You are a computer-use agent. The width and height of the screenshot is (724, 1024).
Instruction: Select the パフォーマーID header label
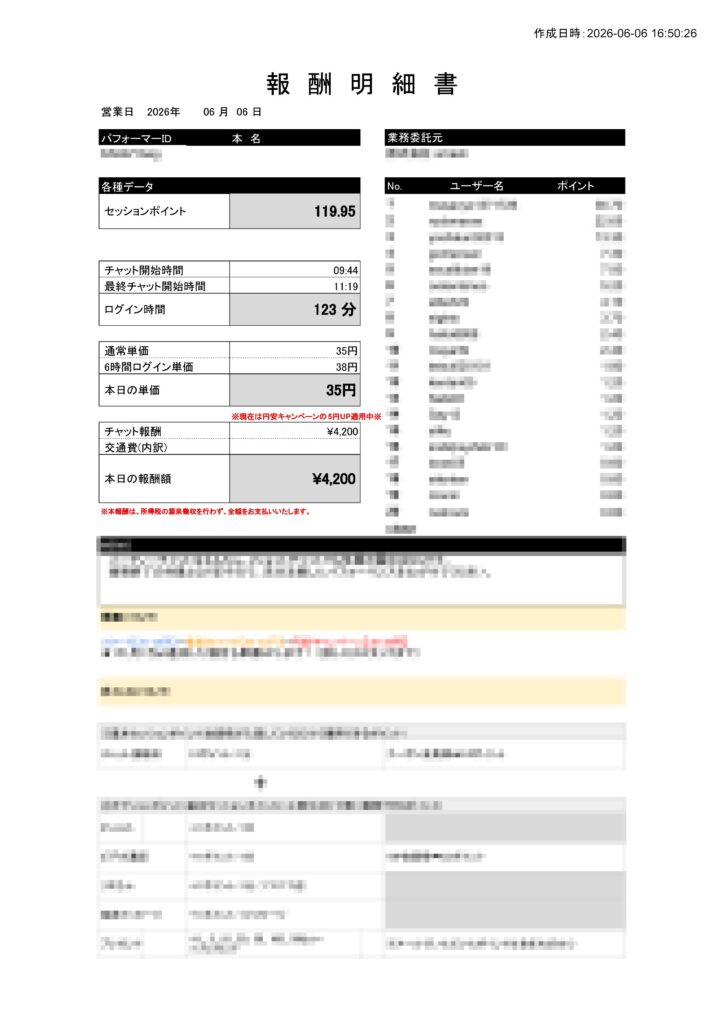click(x=136, y=138)
